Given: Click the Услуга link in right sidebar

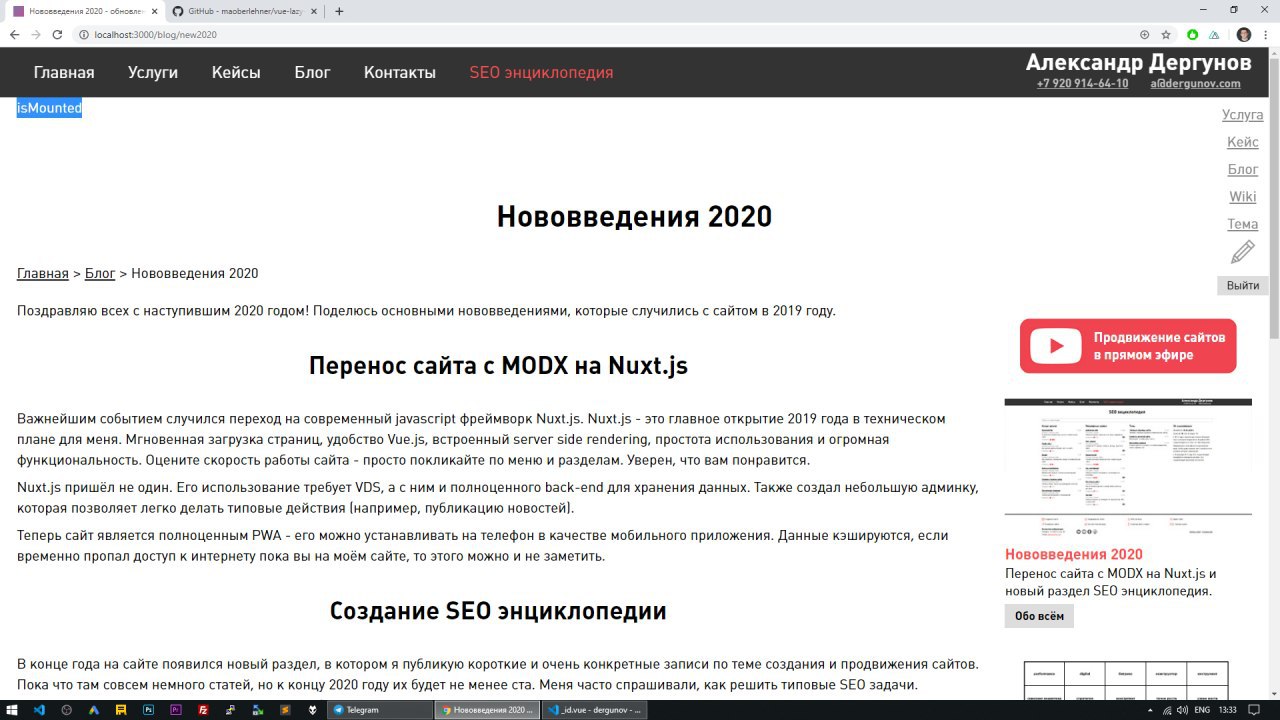Looking at the screenshot, I should click(x=1242, y=115).
